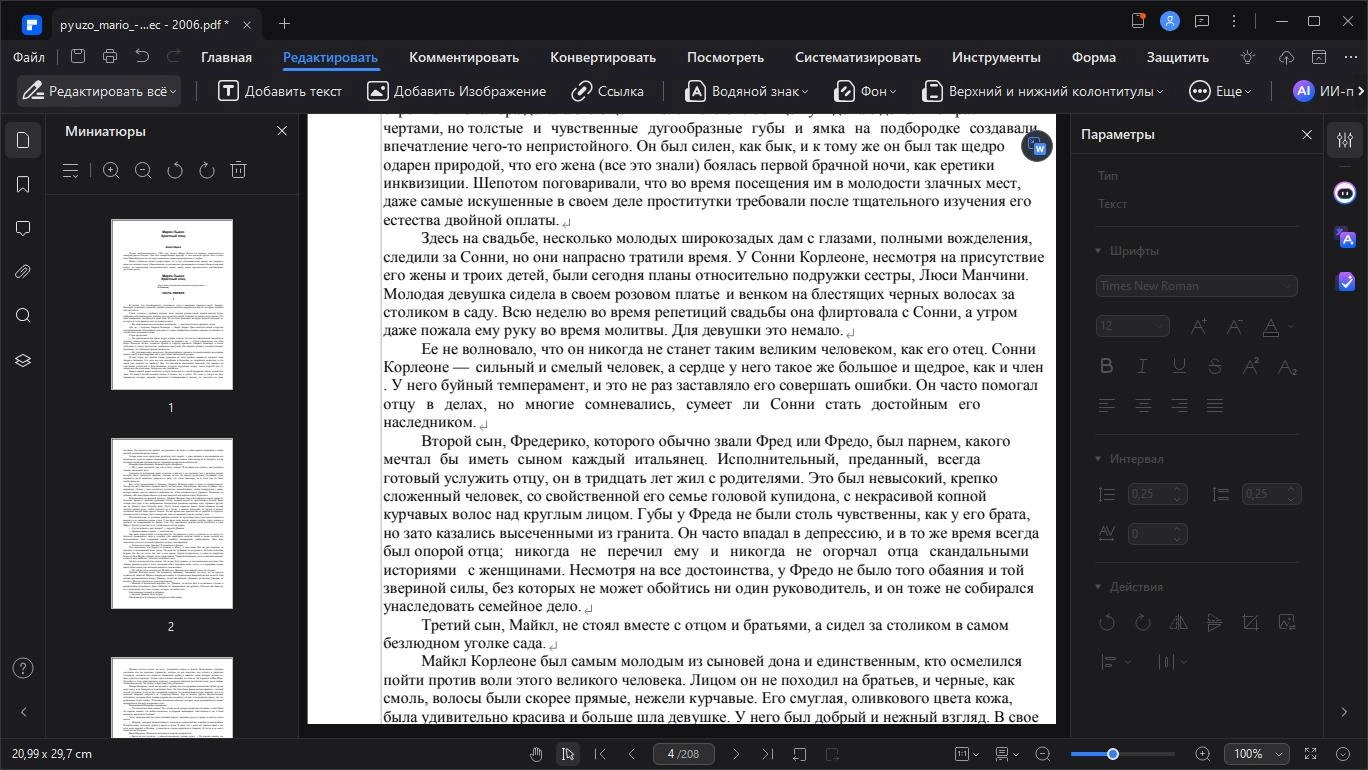Open the Comments sidebar icon
The width and height of the screenshot is (1368, 770).
pos(24,228)
